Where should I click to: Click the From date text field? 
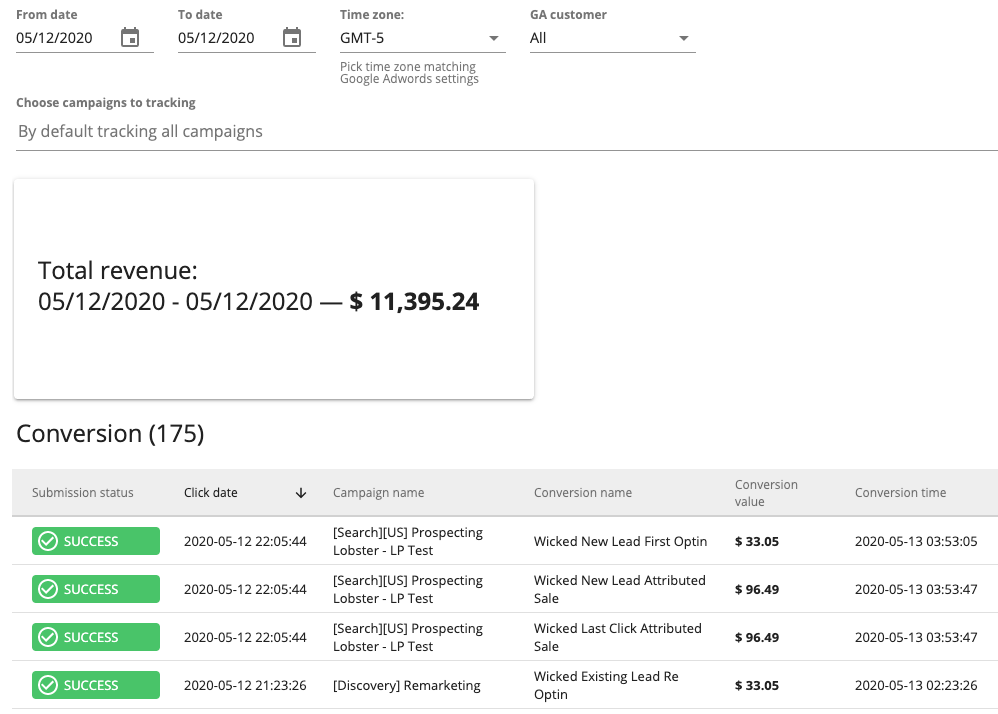pos(64,38)
